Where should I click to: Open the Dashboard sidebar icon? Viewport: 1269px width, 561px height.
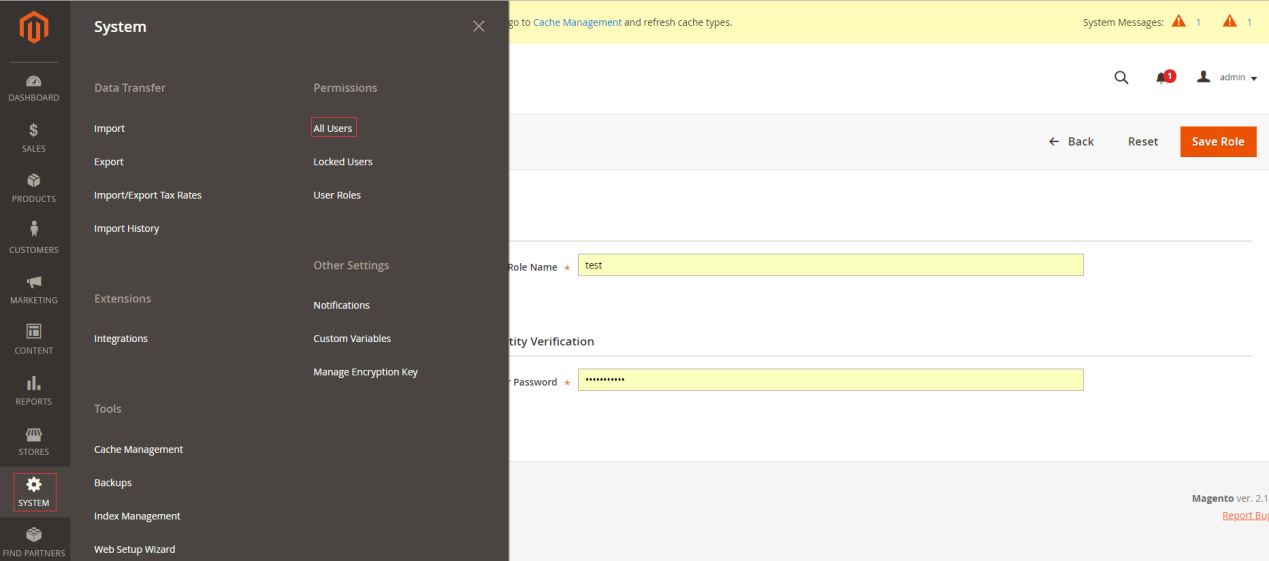[34, 88]
